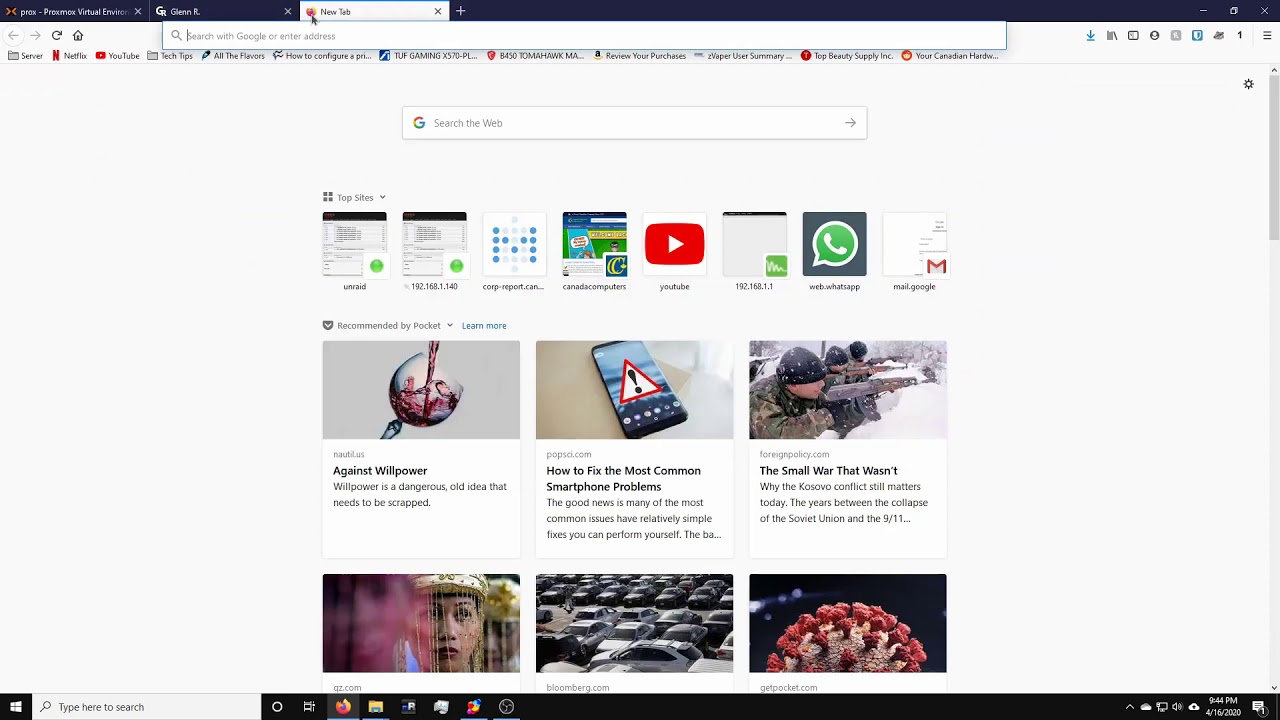Focus the Search the Web field
The width and height of the screenshot is (1280, 720).
coord(634,123)
